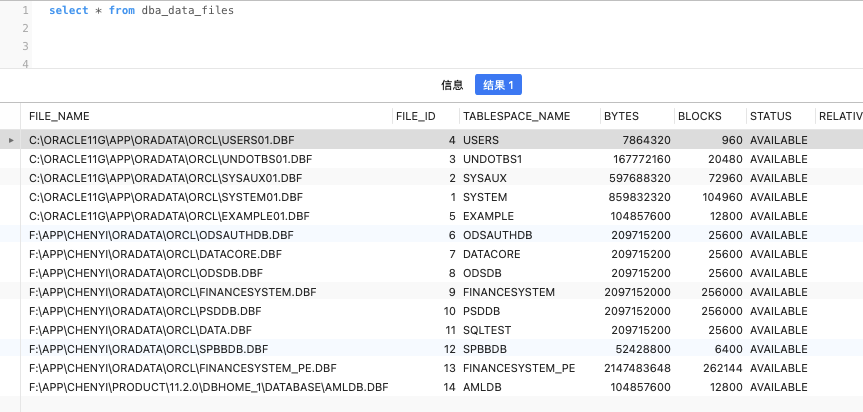Select the 结果 1 tab
863x412 pixels.
[x=498, y=85]
